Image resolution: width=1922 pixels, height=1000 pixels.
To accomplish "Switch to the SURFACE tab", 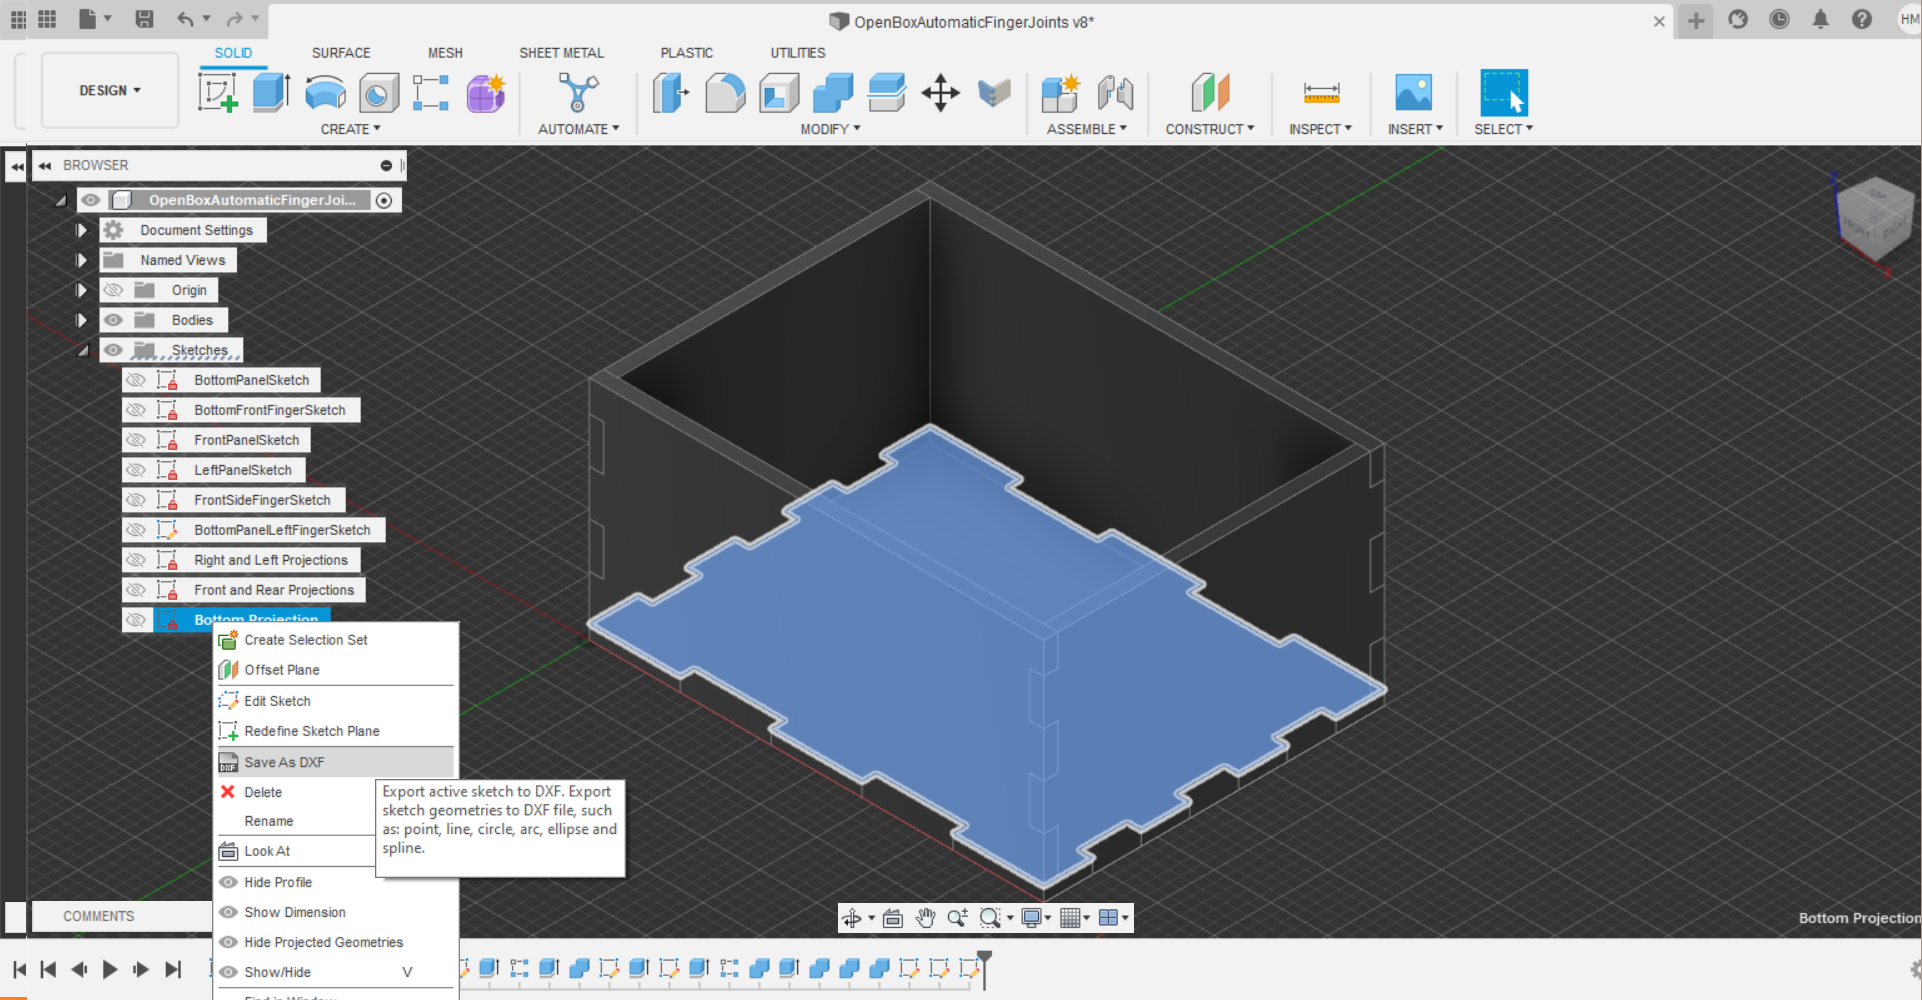I will (341, 53).
